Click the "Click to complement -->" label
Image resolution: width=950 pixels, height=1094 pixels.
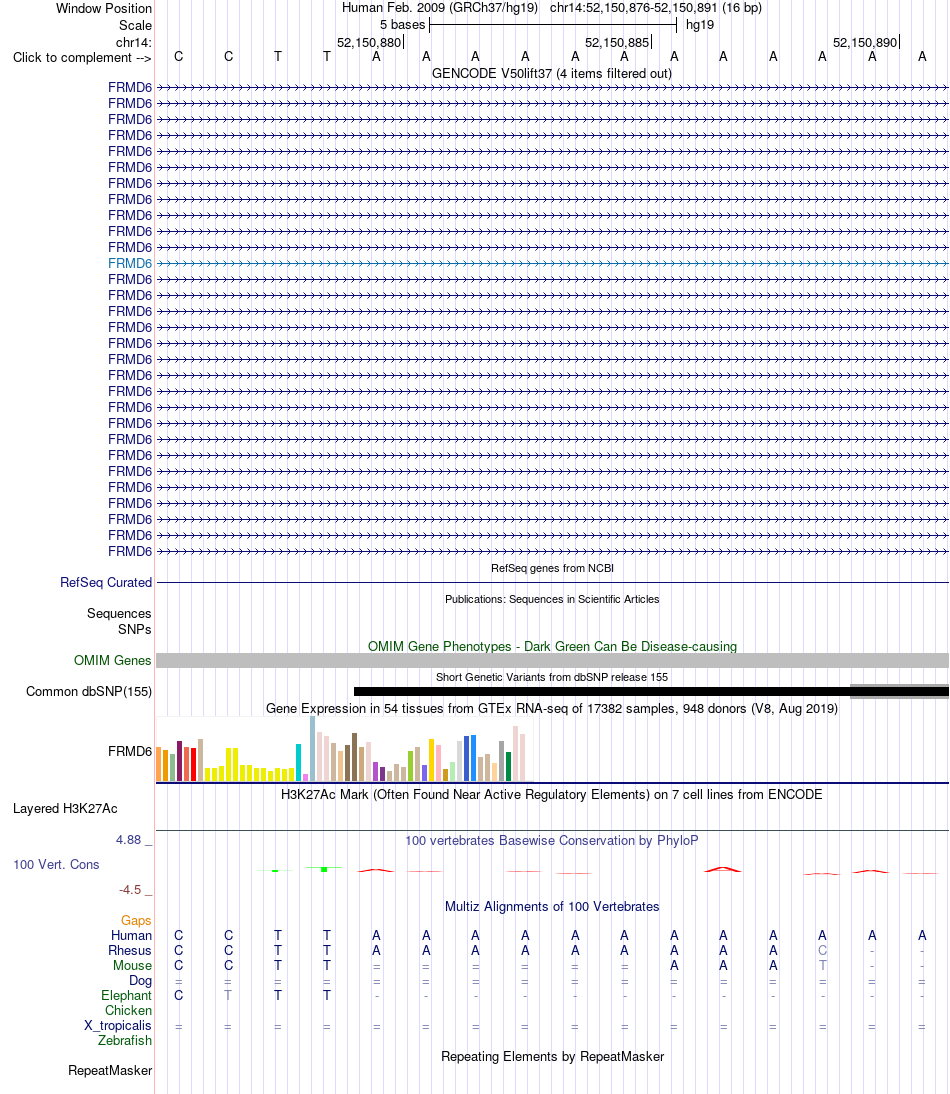[82, 57]
